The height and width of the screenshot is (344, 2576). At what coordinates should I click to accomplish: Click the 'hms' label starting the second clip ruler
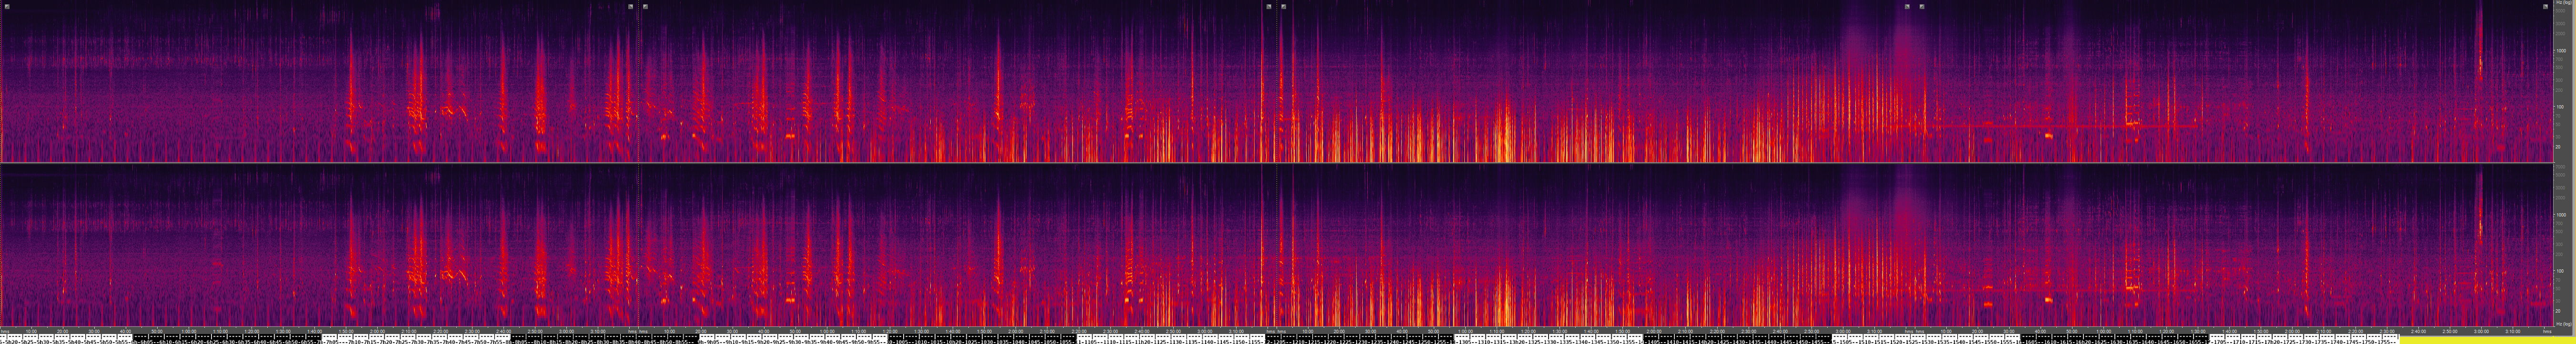[644, 331]
